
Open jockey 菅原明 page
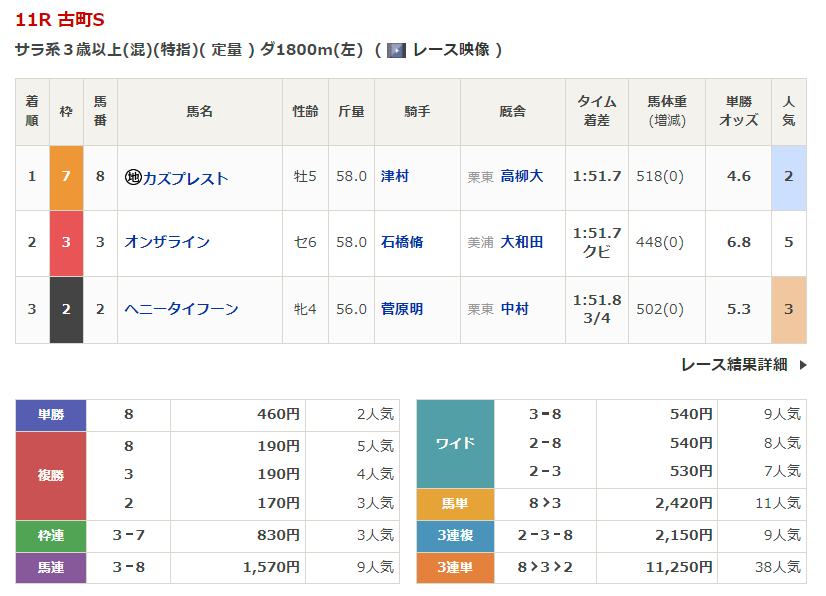click(402, 309)
